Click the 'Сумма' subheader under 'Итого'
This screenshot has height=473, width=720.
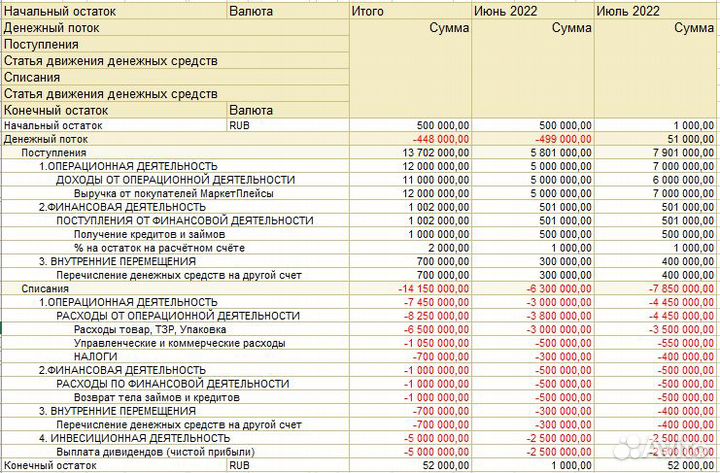(x=449, y=28)
